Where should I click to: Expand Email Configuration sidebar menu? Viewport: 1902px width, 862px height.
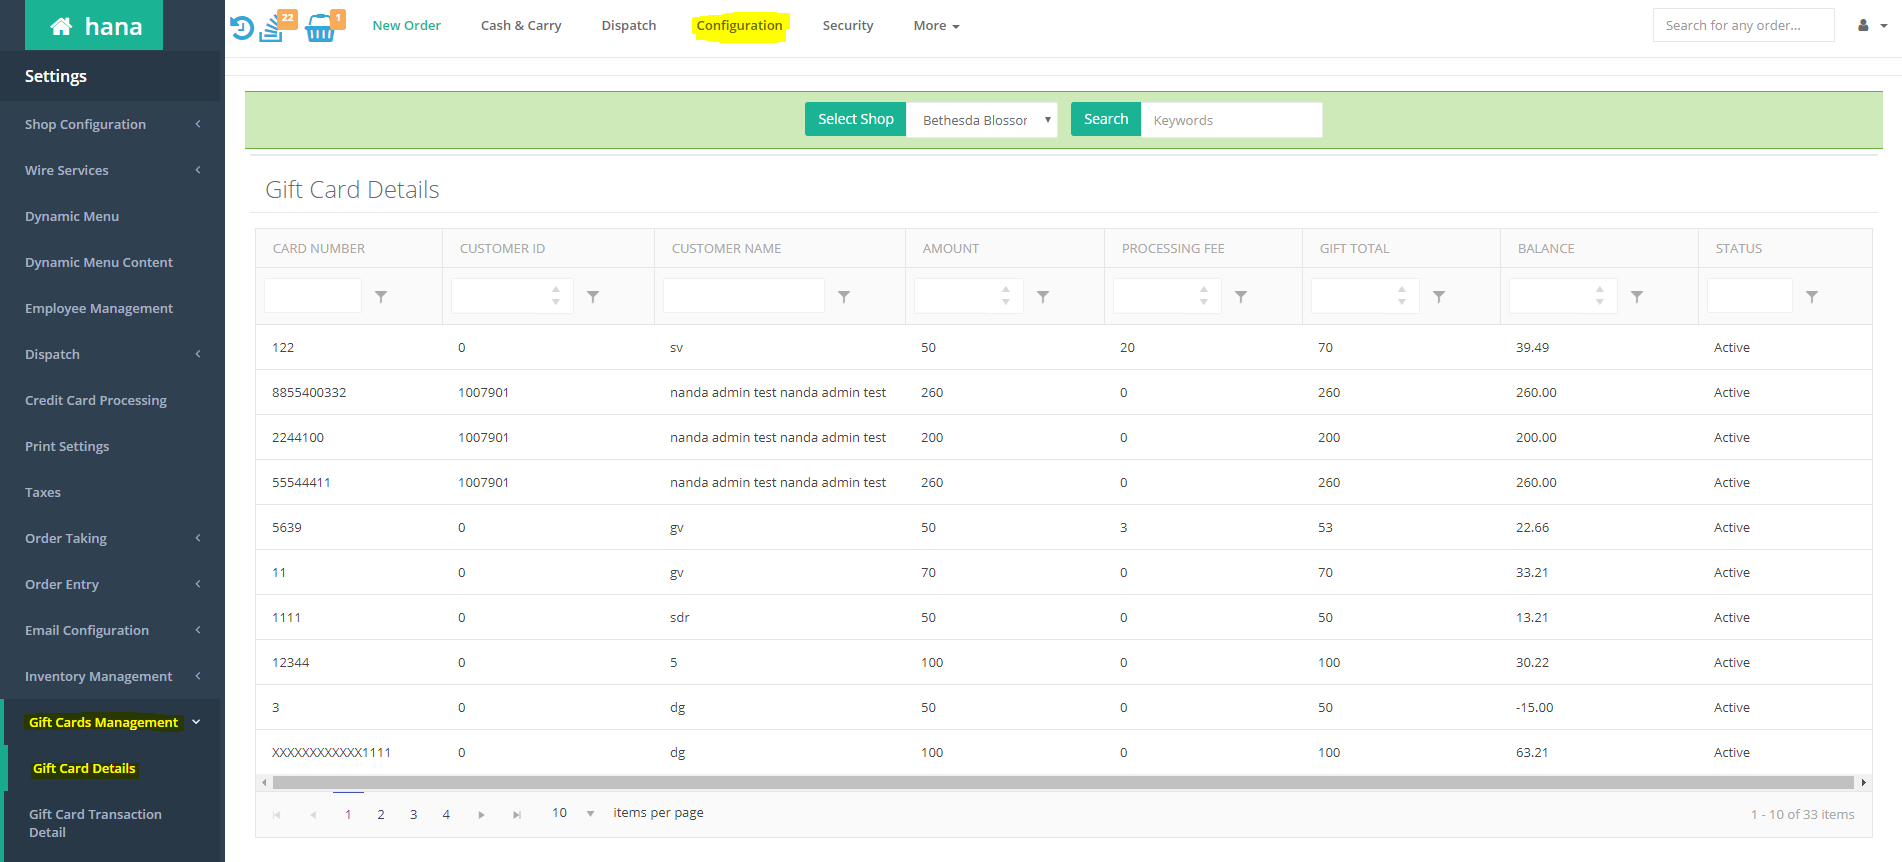(110, 630)
